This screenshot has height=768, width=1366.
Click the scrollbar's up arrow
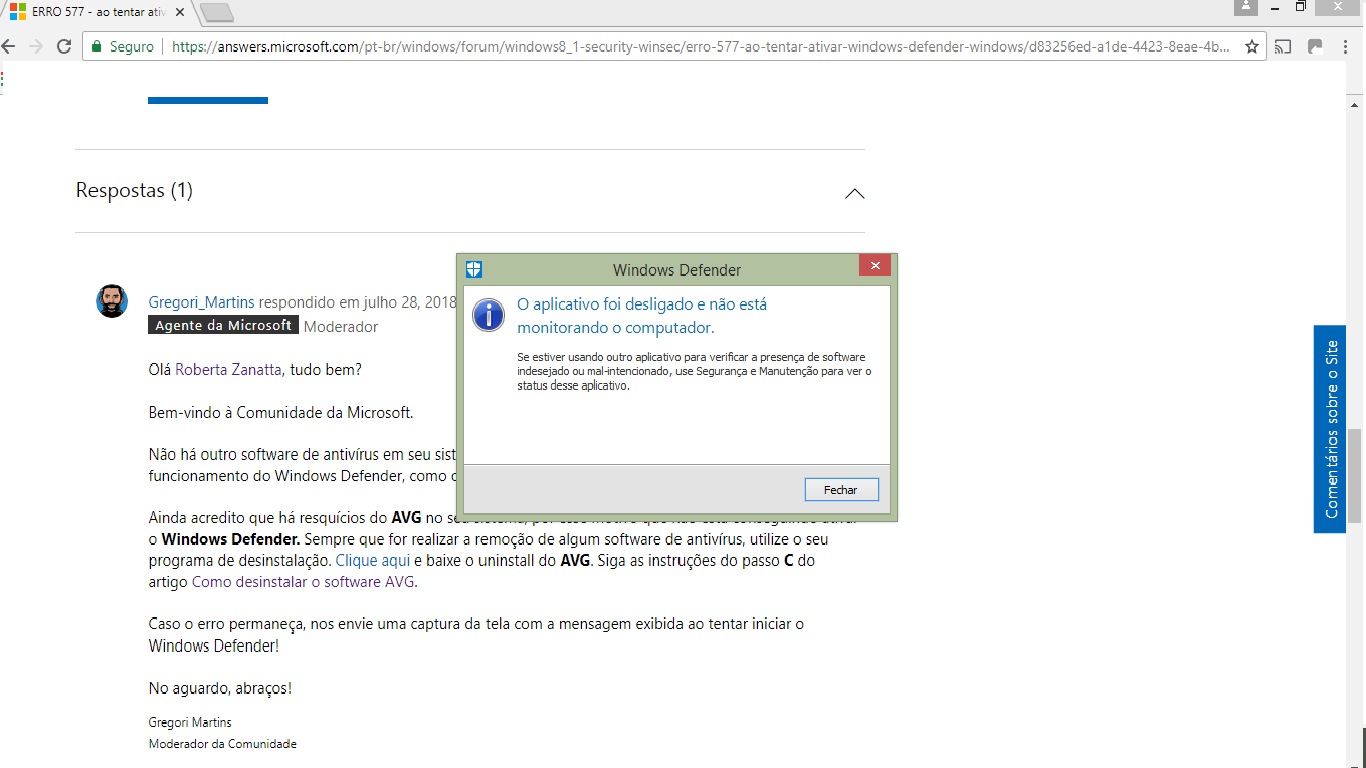point(1355,103)
